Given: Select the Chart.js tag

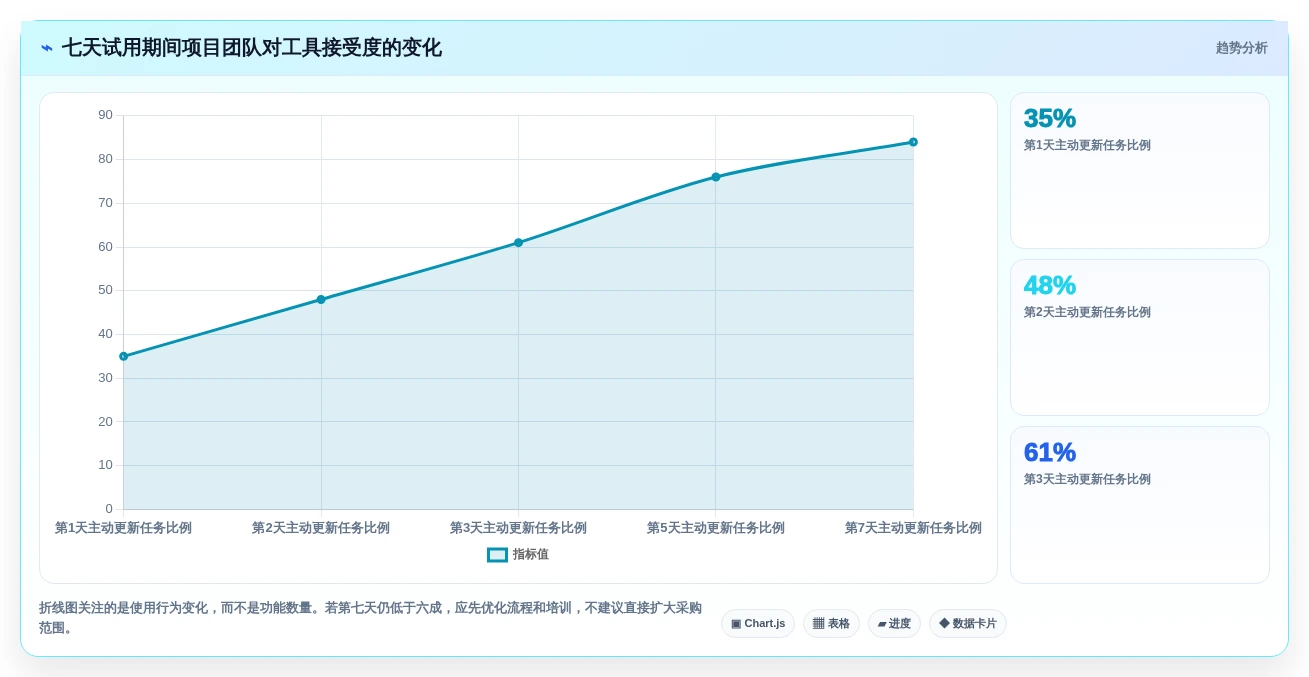Looking at the screenshot, I should pyautogui.click(x=758, y=624).
